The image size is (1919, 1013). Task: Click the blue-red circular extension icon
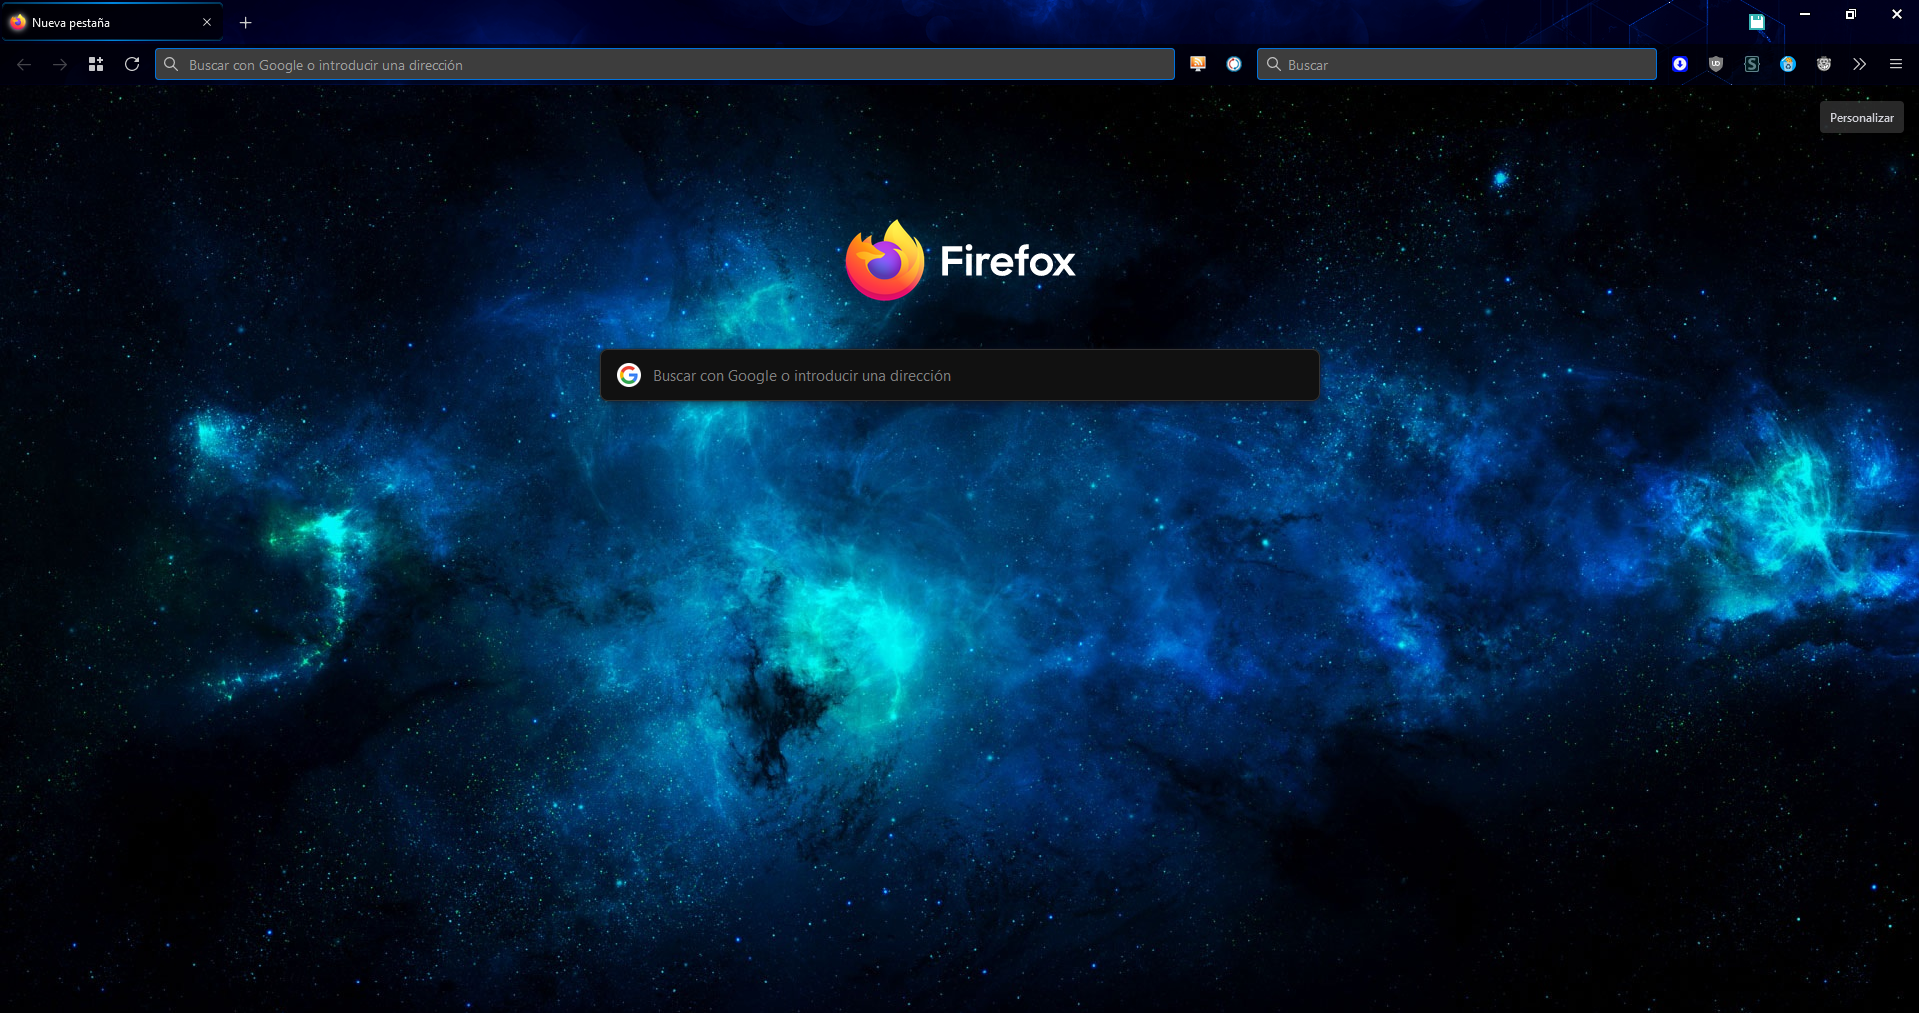click(1234, 64)
